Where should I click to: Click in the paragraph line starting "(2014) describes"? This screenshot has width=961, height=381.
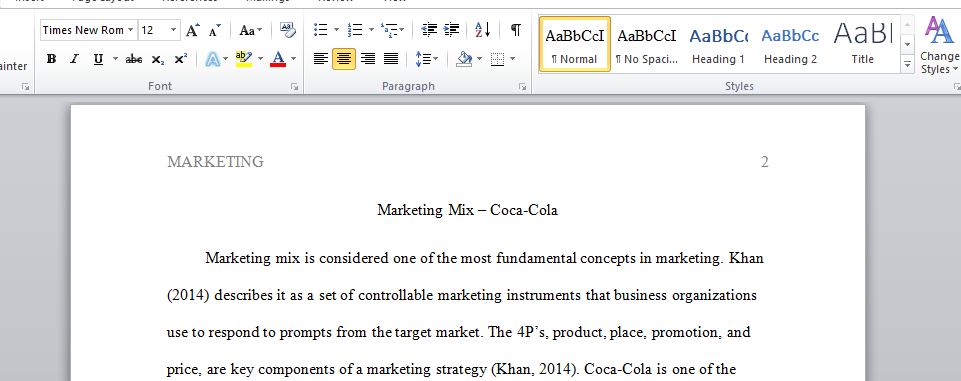pyautogui.click(x=462, y=295)
